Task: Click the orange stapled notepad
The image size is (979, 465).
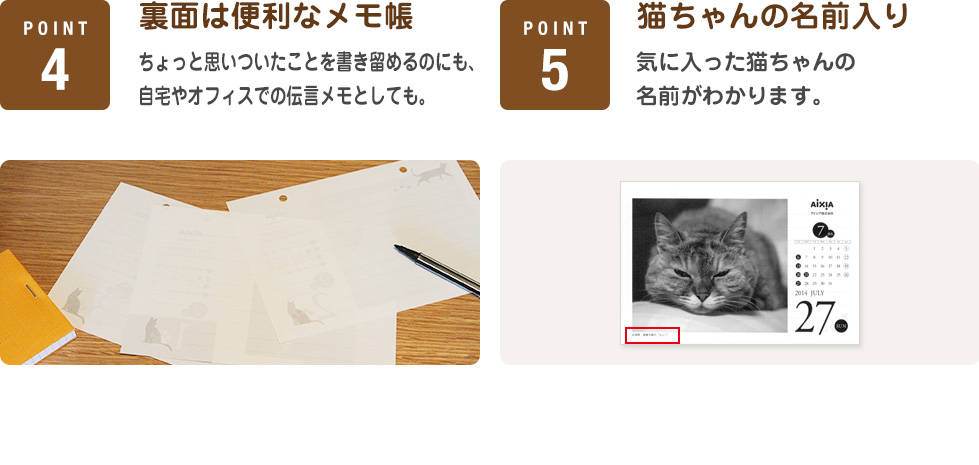Action: (x=36, y=307)
